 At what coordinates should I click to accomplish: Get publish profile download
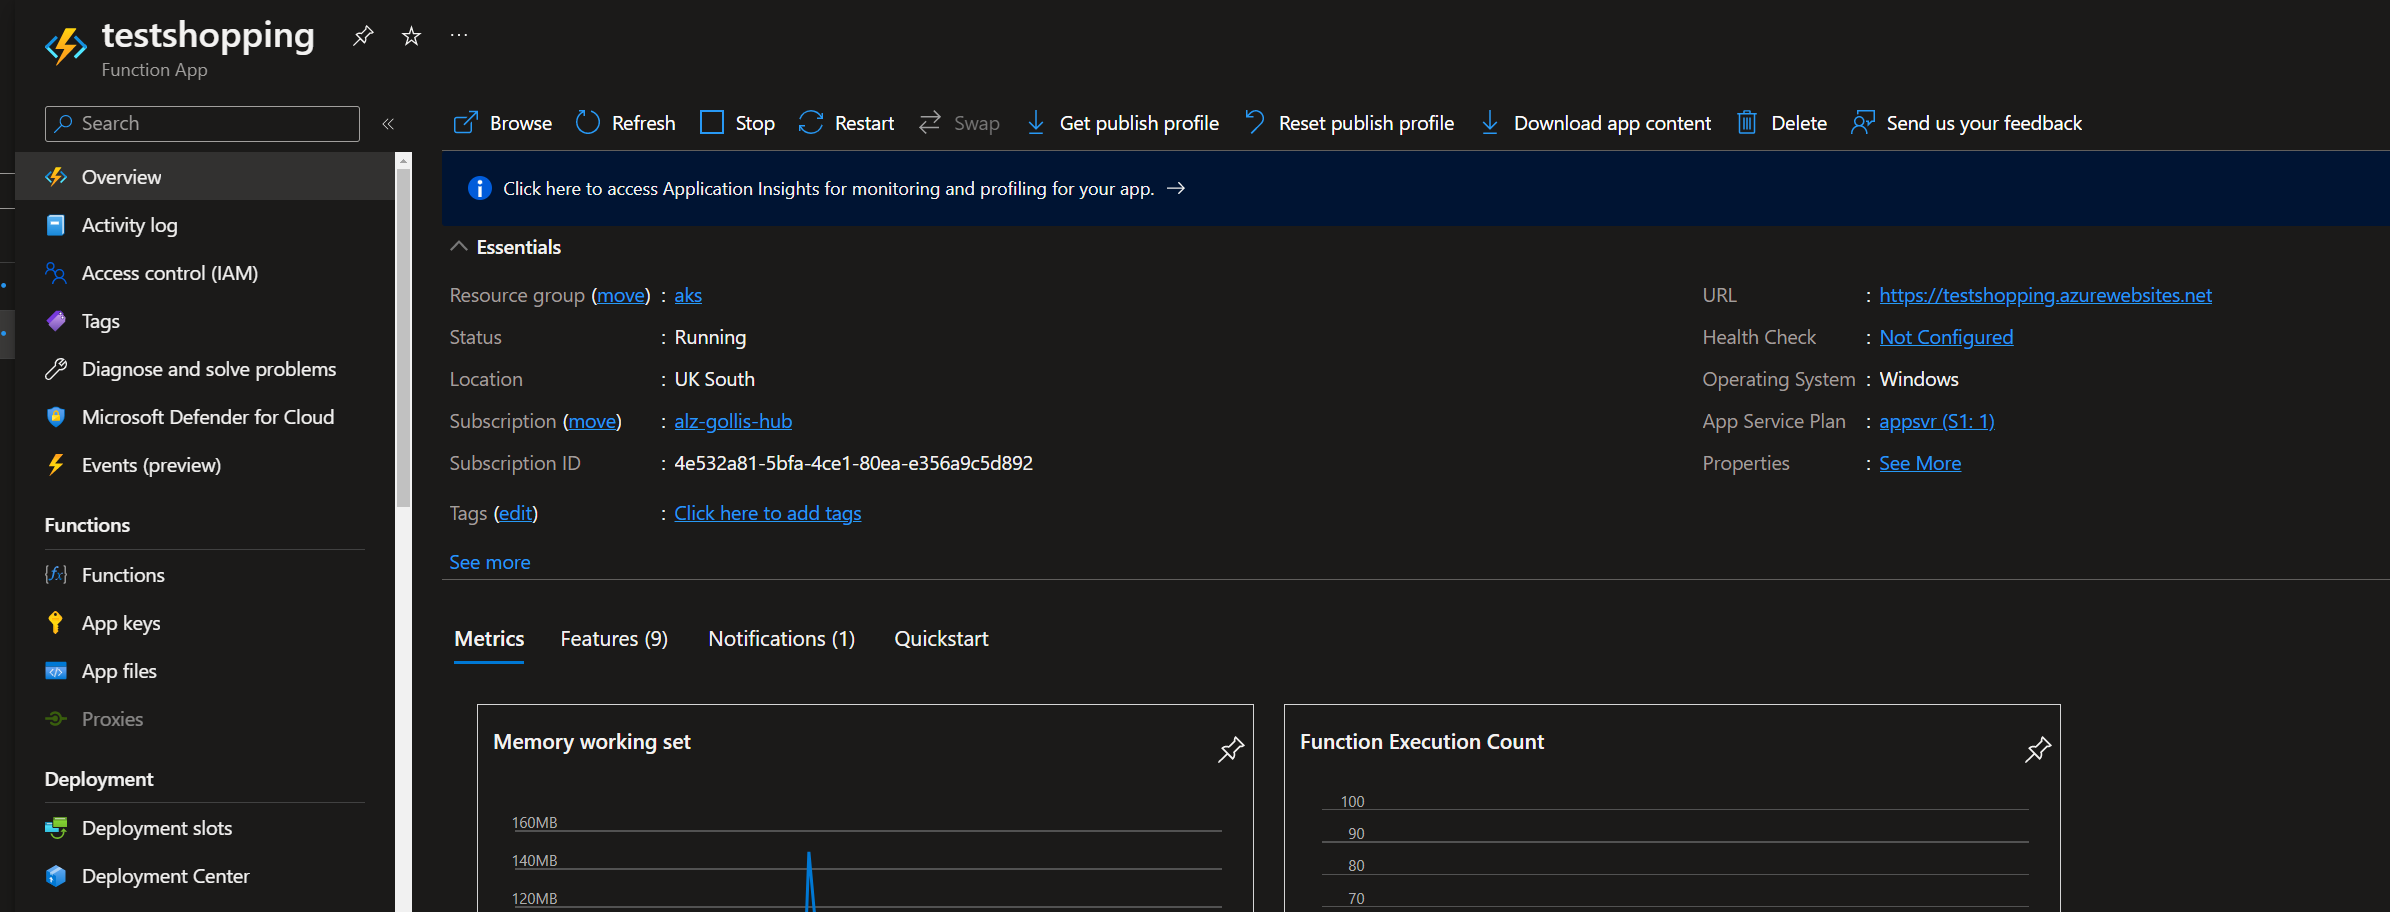click(x=1122, y=123)
